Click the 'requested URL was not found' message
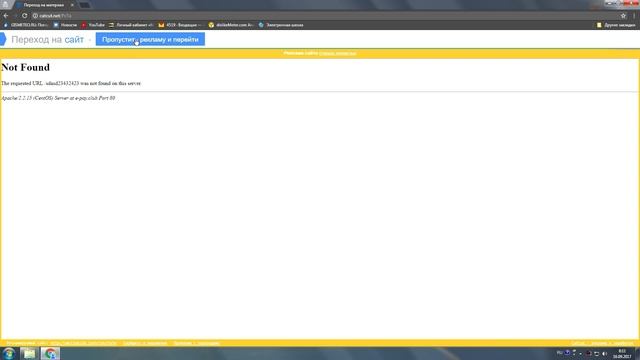 71,83
